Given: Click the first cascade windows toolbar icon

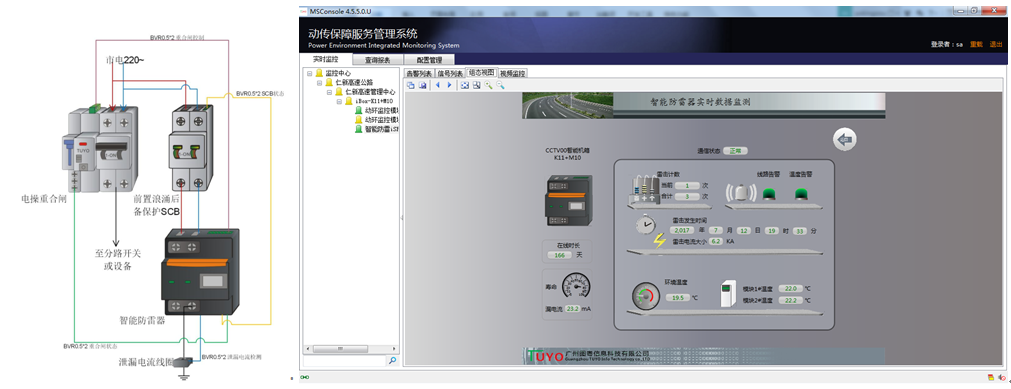Looking at the screenshot, I should pos(411,85).
